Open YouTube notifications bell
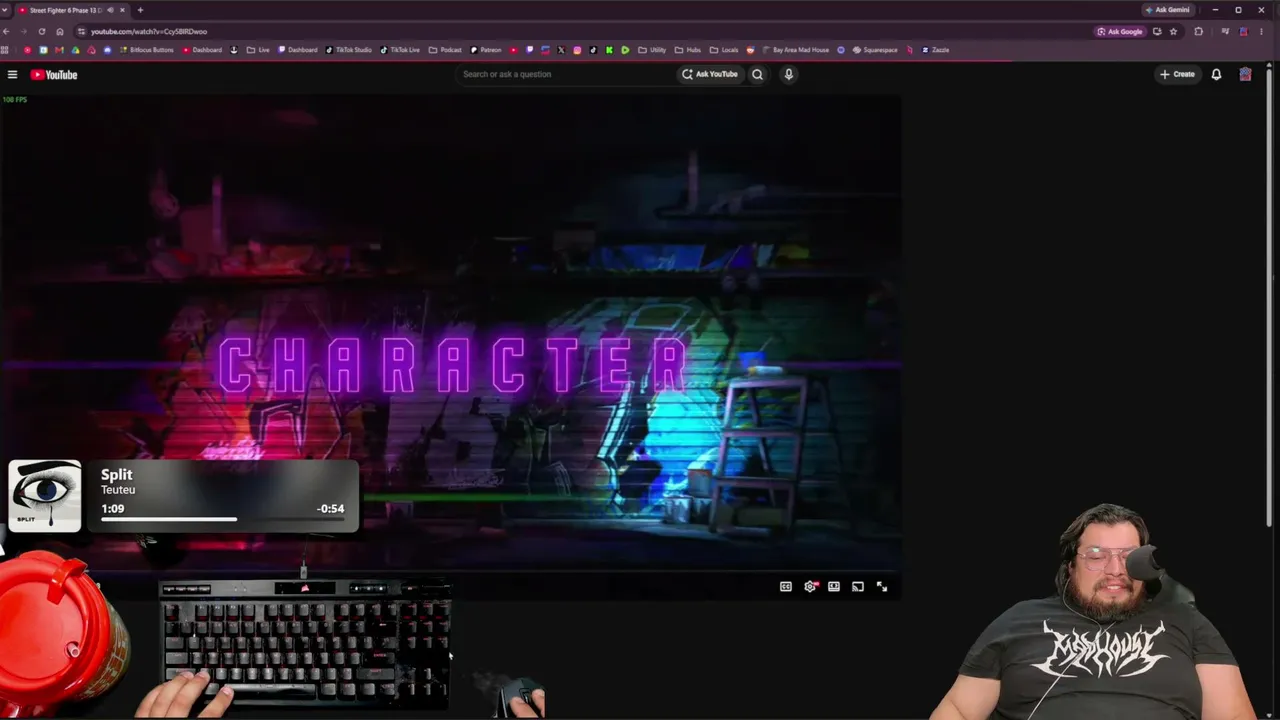The width and height of the screenshot is (1280, 720). (x=1216, y=74)
